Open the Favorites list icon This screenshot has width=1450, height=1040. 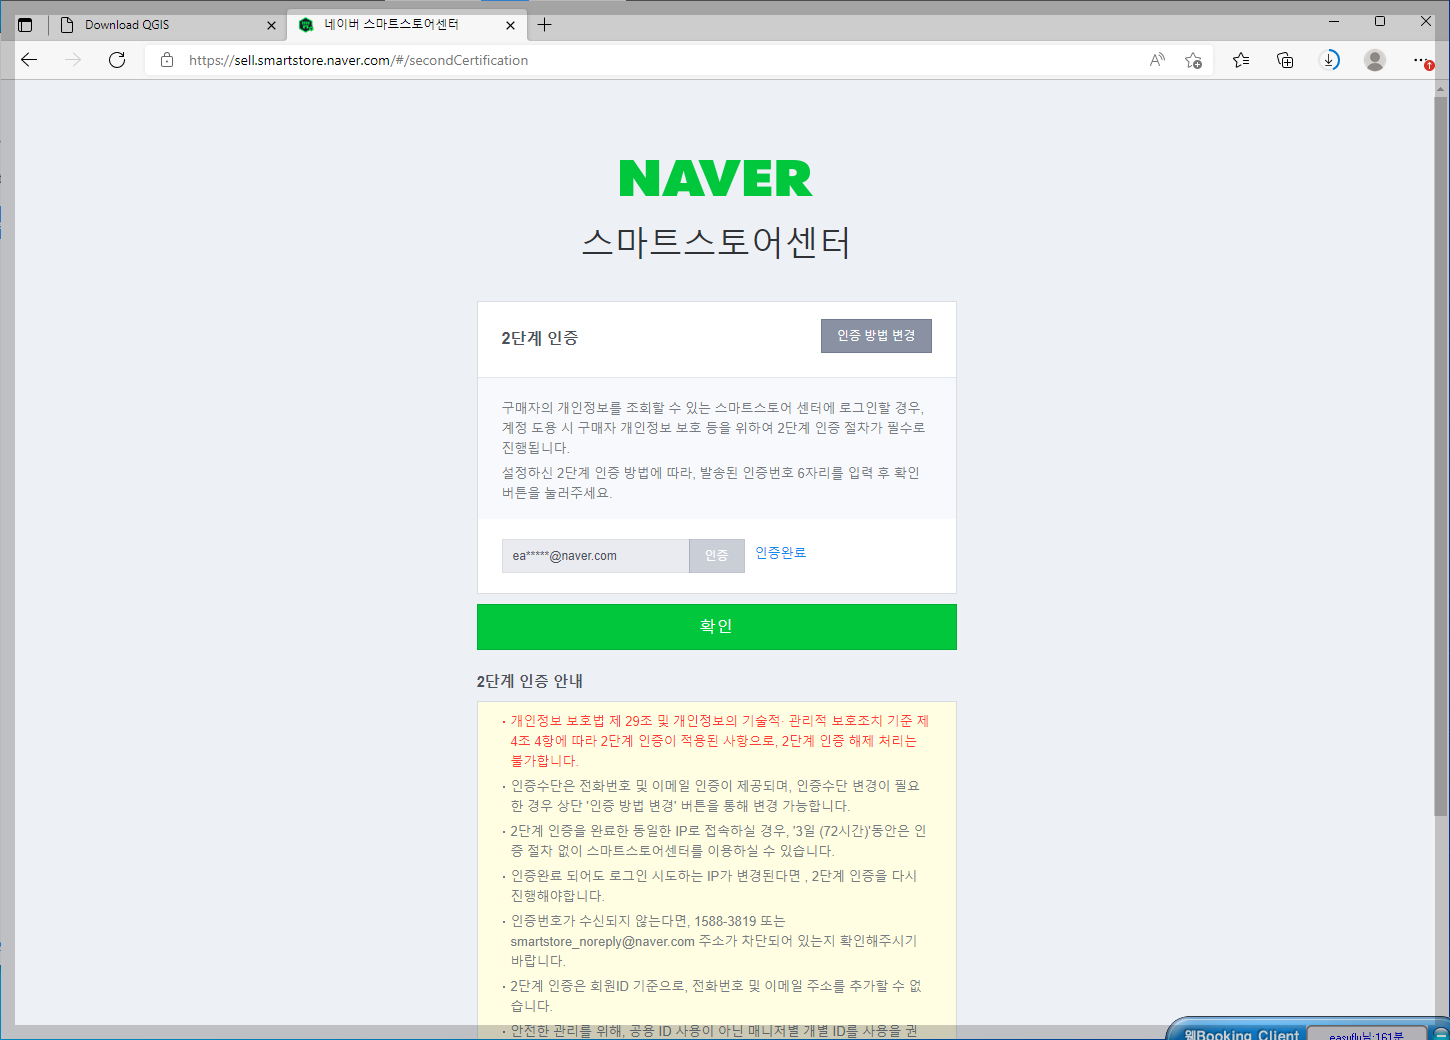1241,60
